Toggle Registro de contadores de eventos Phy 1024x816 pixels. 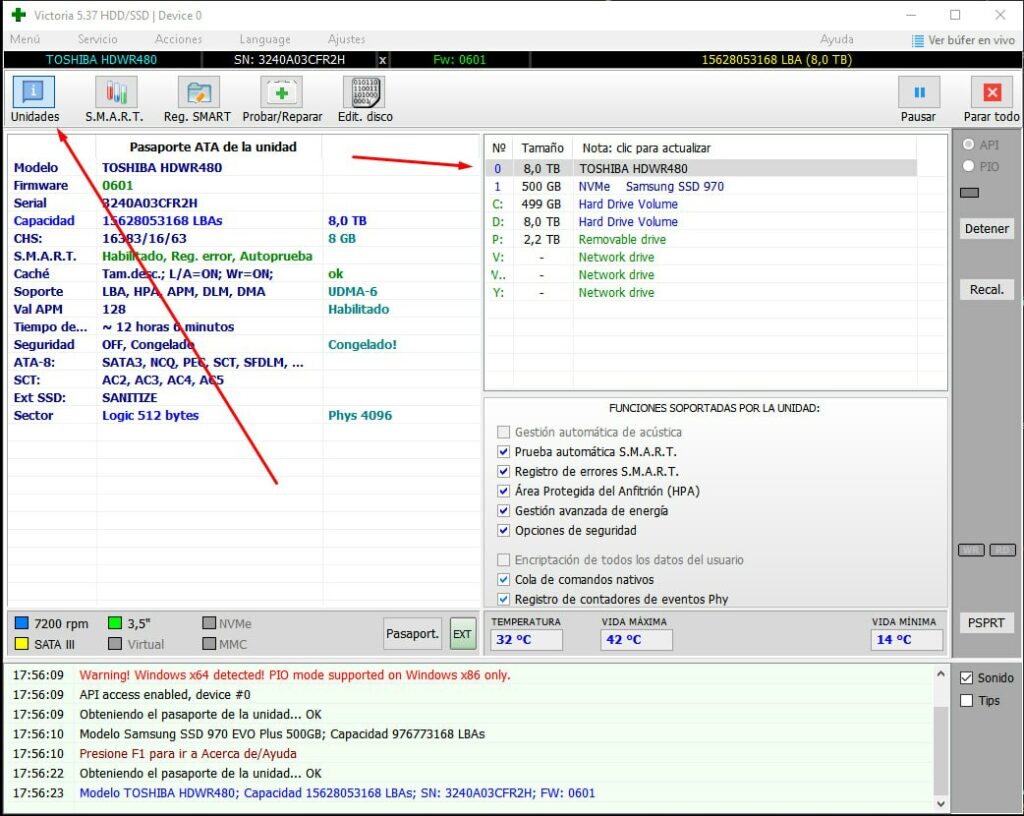pos(503,599)
